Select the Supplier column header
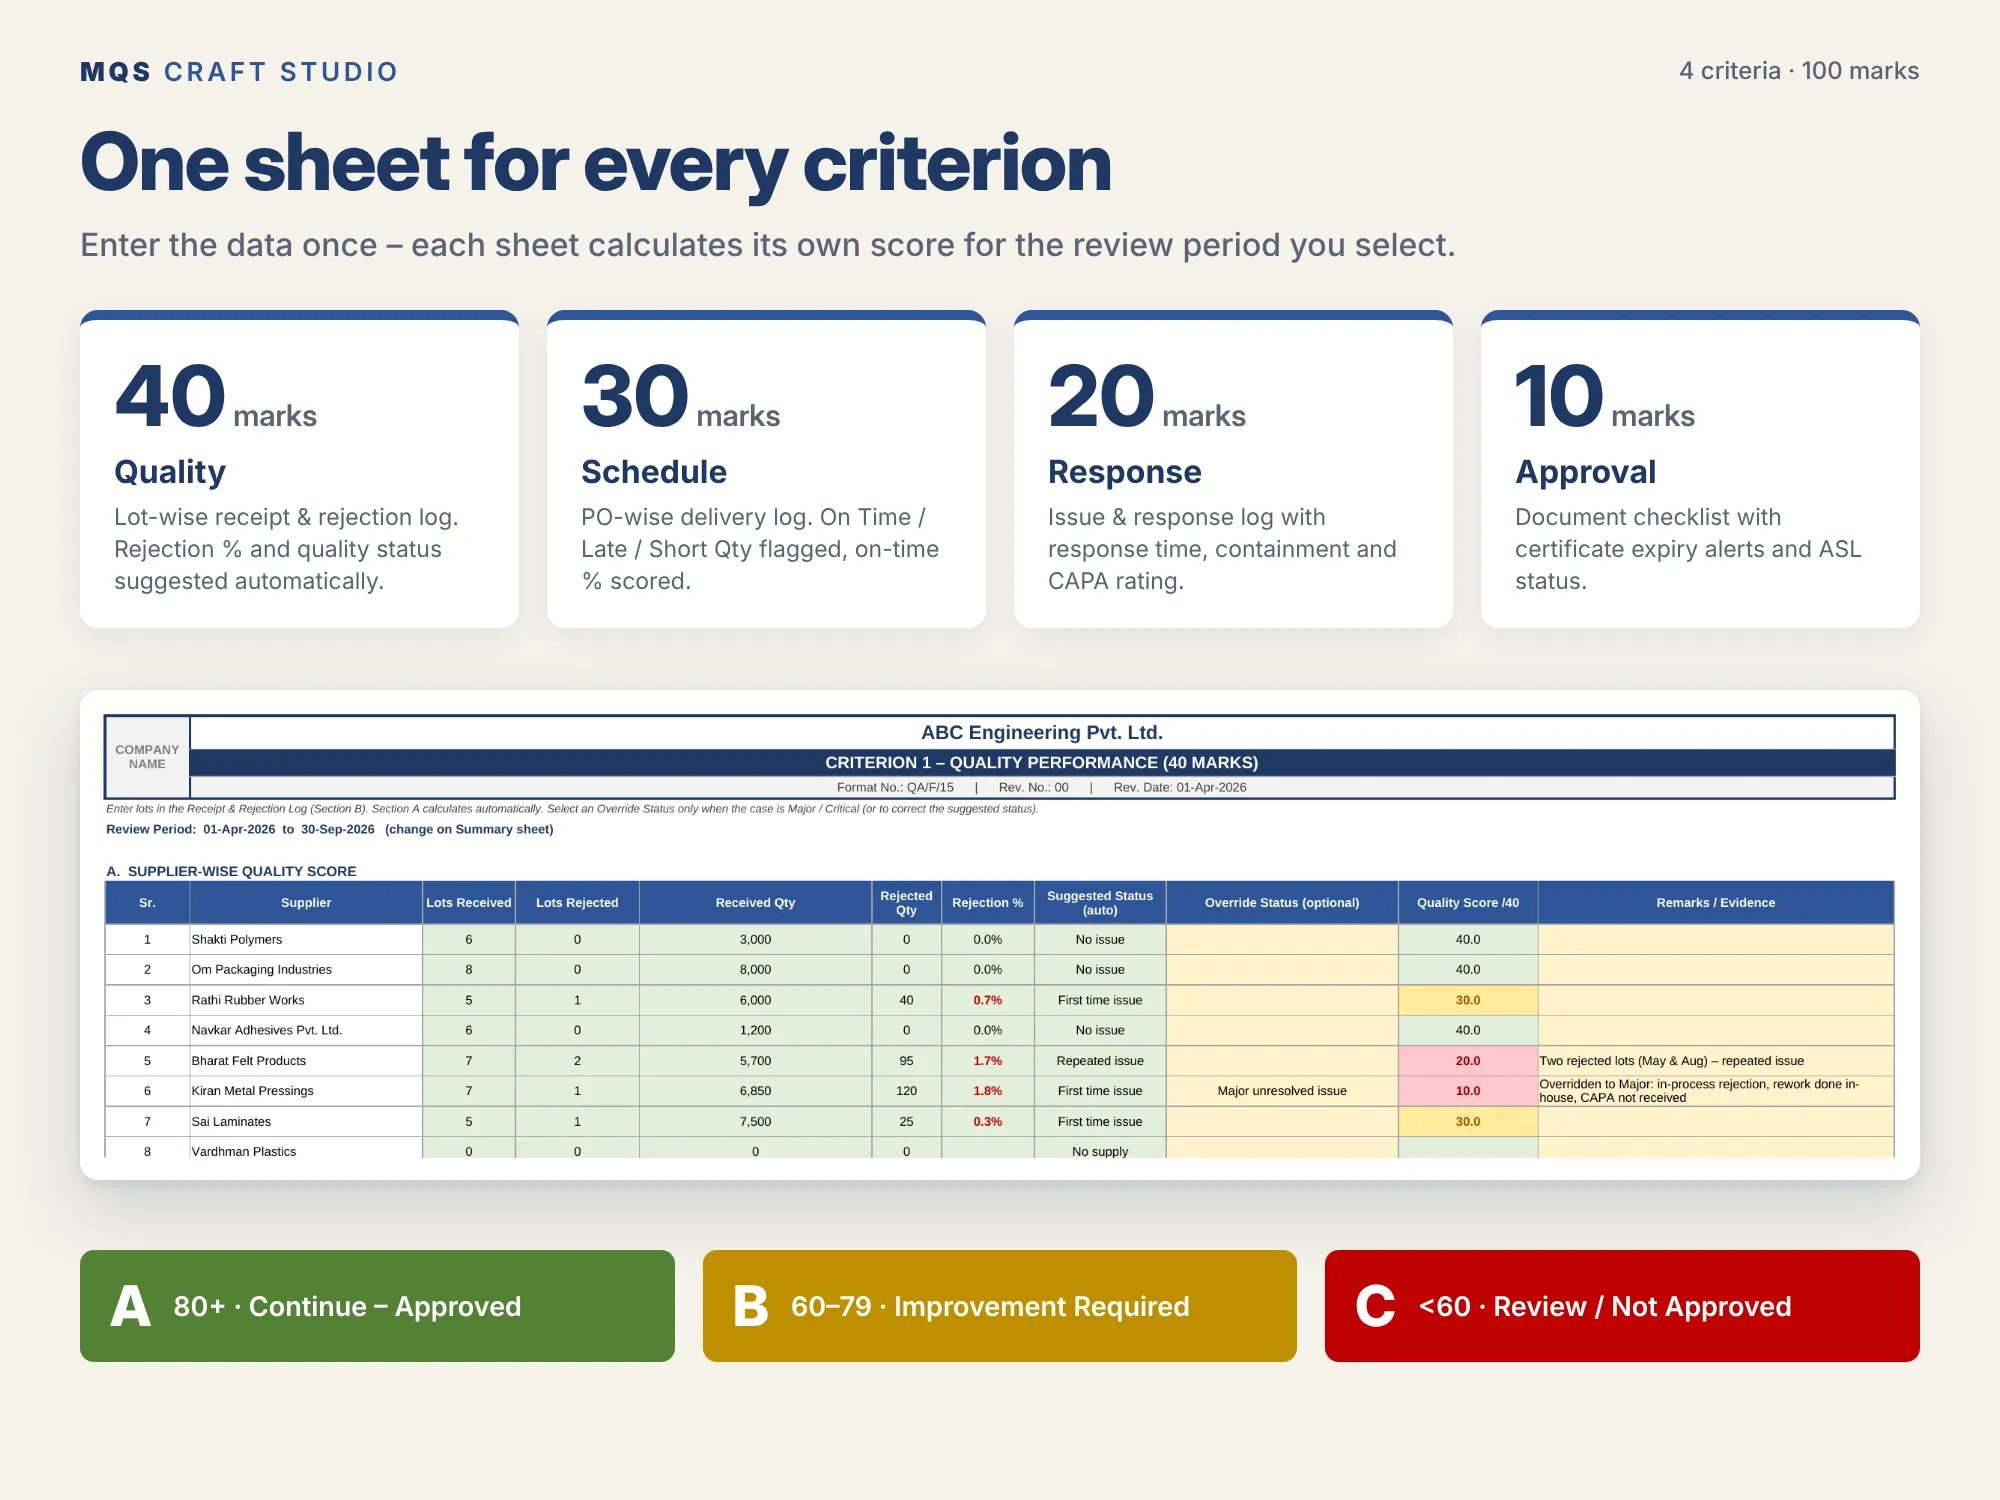Screen dimensions: 2000x1500 tap(305, 903)
